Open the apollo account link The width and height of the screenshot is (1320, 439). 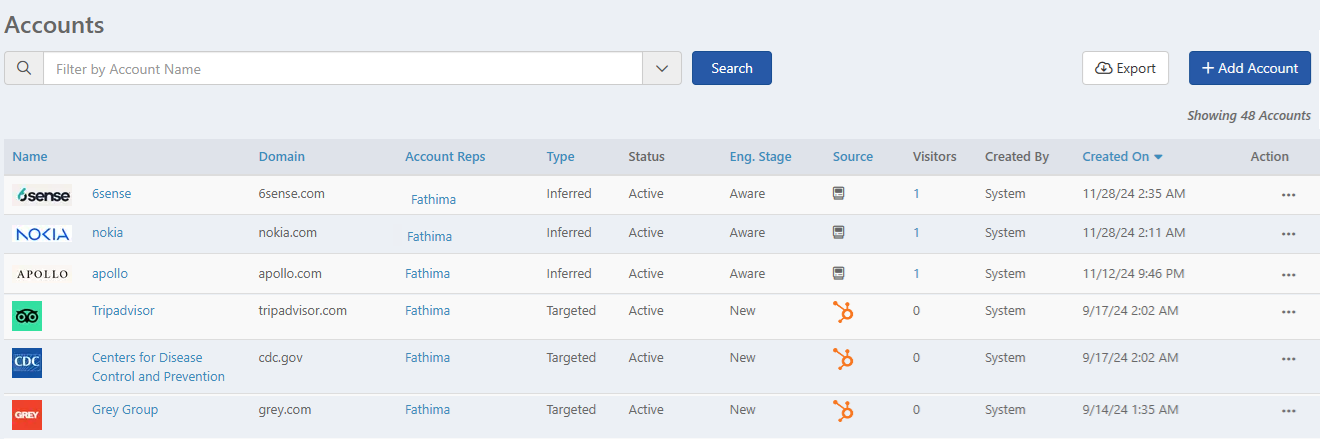pos(110,273)
